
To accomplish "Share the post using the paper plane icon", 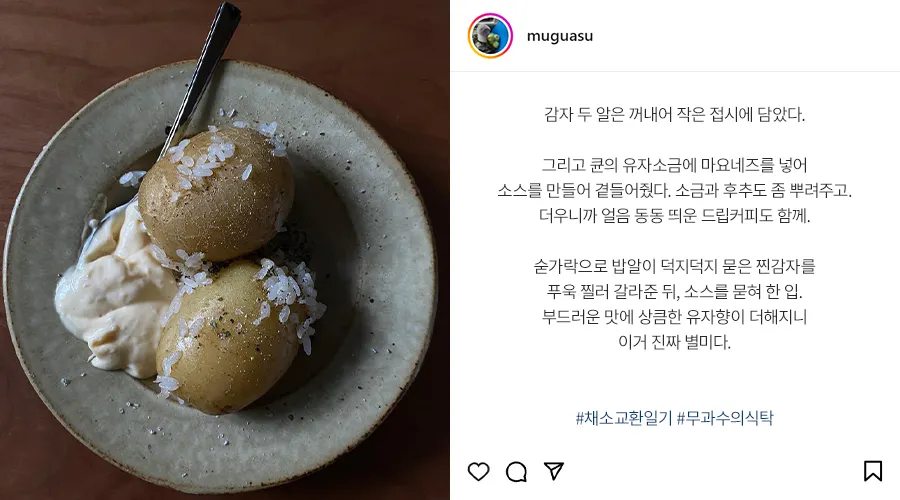I will (554, 471).
